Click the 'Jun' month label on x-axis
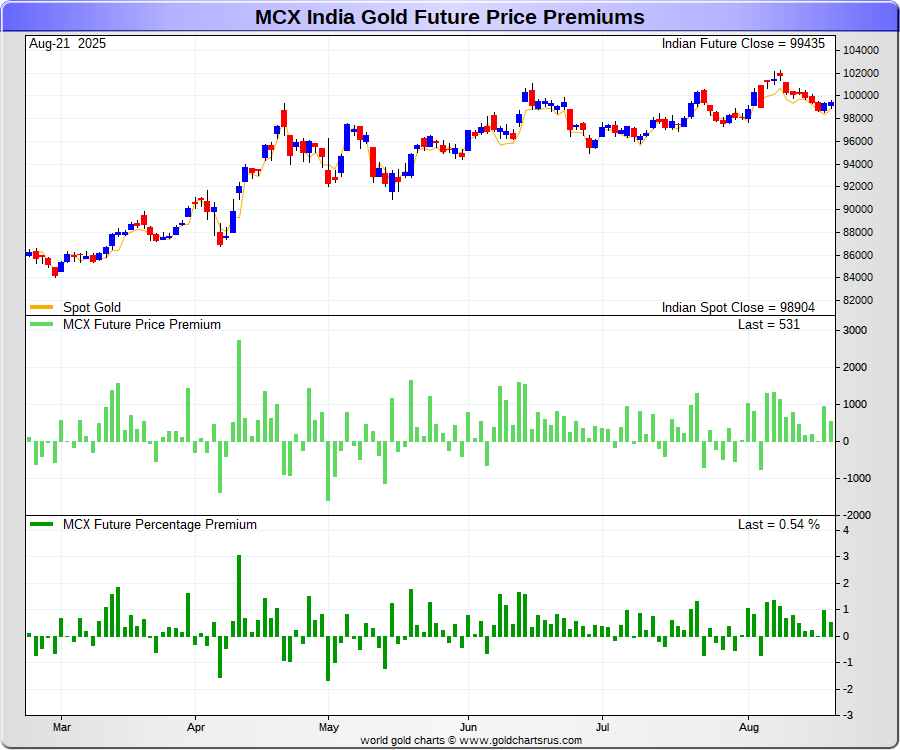900x750 pixels. 468,727
